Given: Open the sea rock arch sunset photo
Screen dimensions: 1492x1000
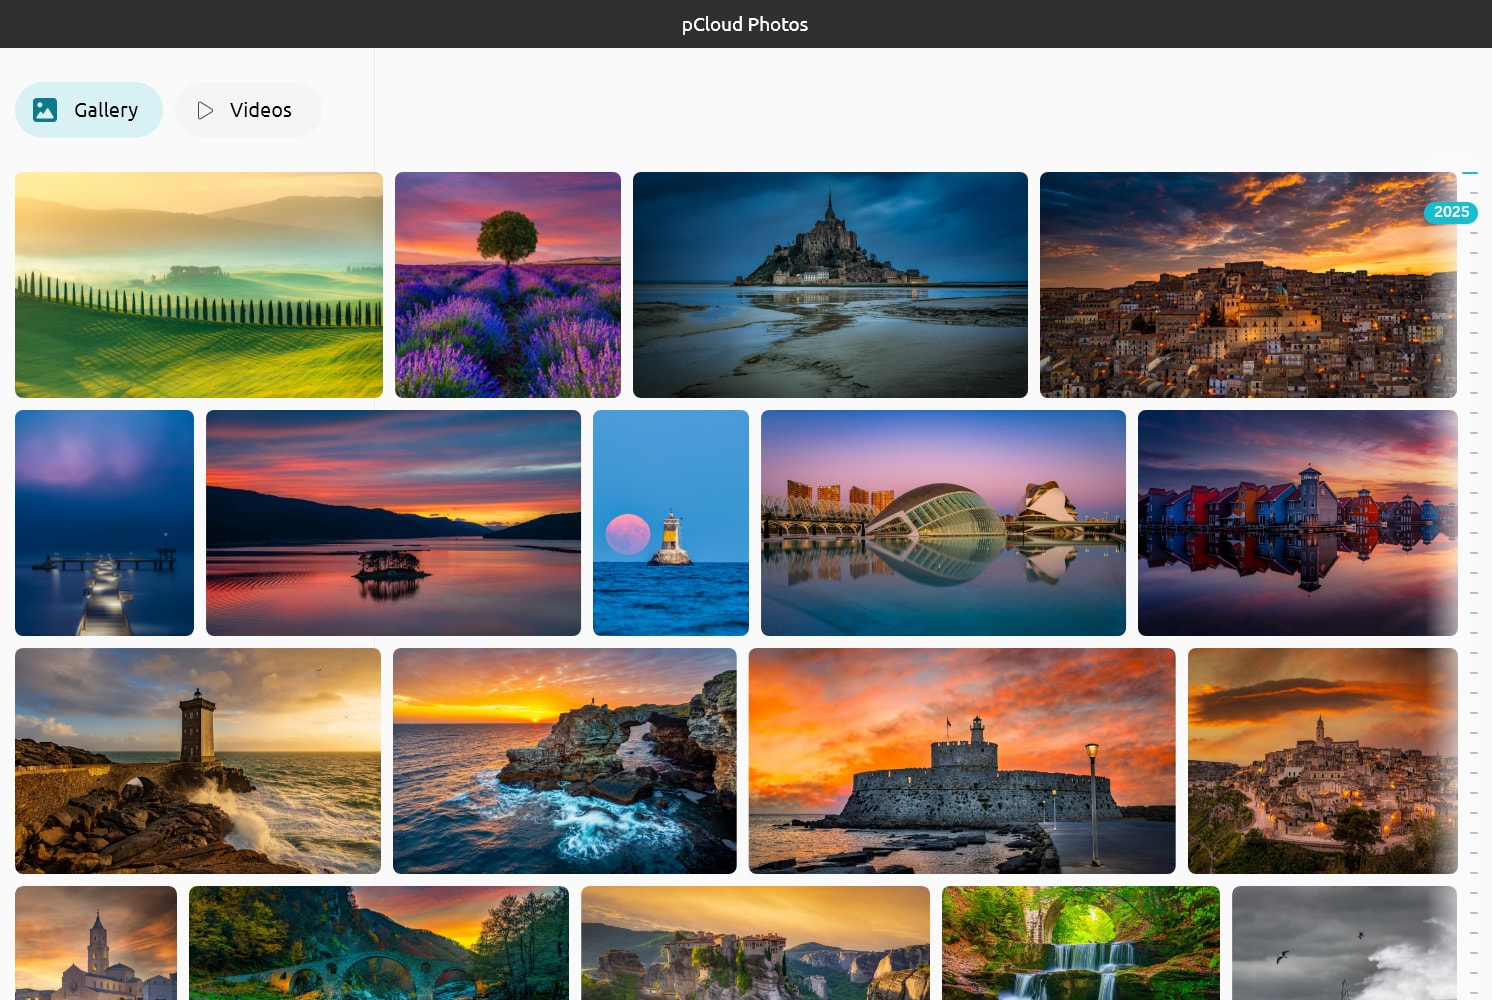Looking at the screenshot, I should click(x=565, y=761).
